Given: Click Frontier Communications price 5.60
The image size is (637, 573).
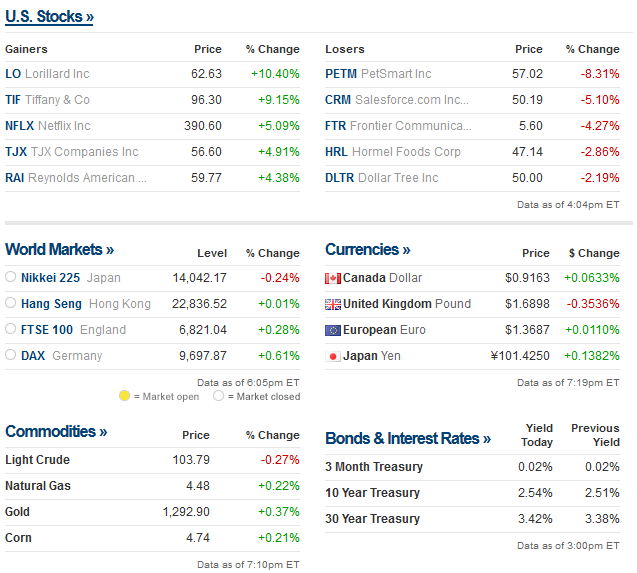Looking at the screenshot, I should (x=531, y=126).
